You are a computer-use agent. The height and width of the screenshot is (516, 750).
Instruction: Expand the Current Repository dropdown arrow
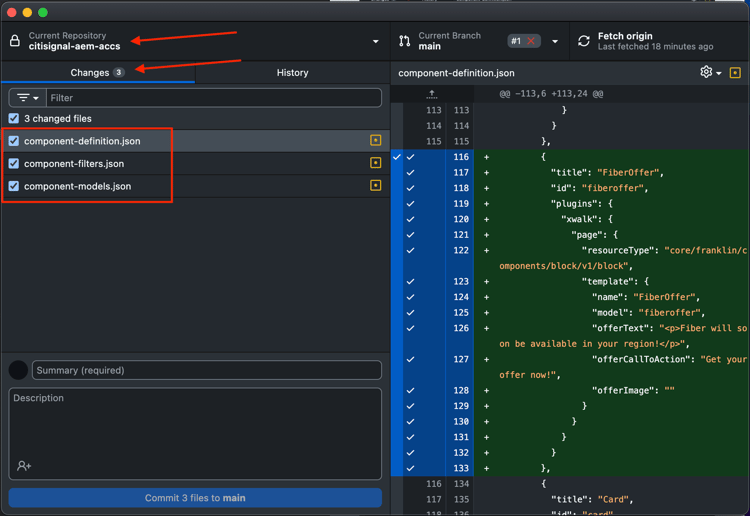tap(375, 42)
